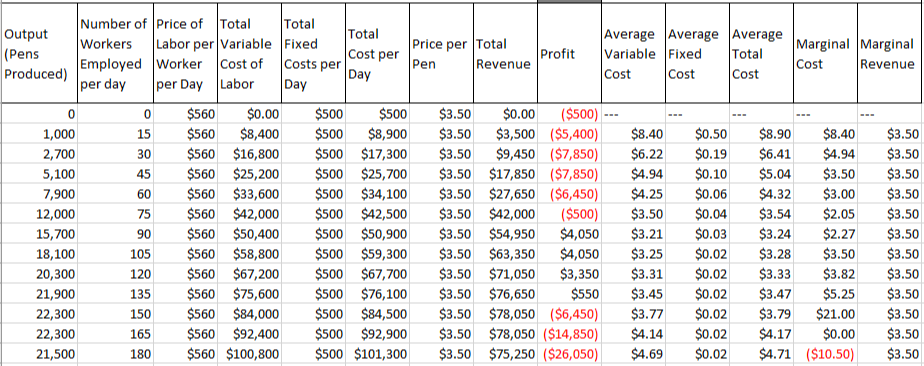Click the output cell showing 18,100
This screenshot has width=924, height=366.
[39, 254]
